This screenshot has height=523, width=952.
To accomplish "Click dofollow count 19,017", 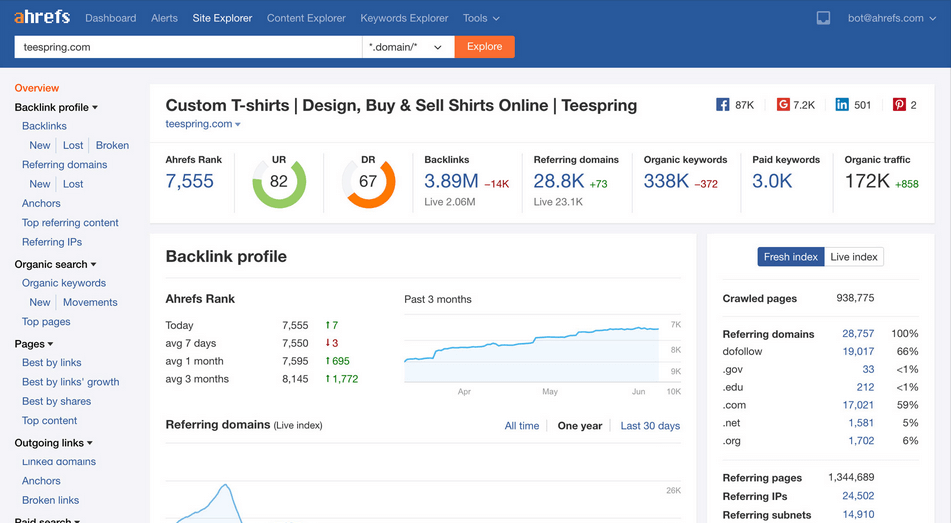I will 858,351.
